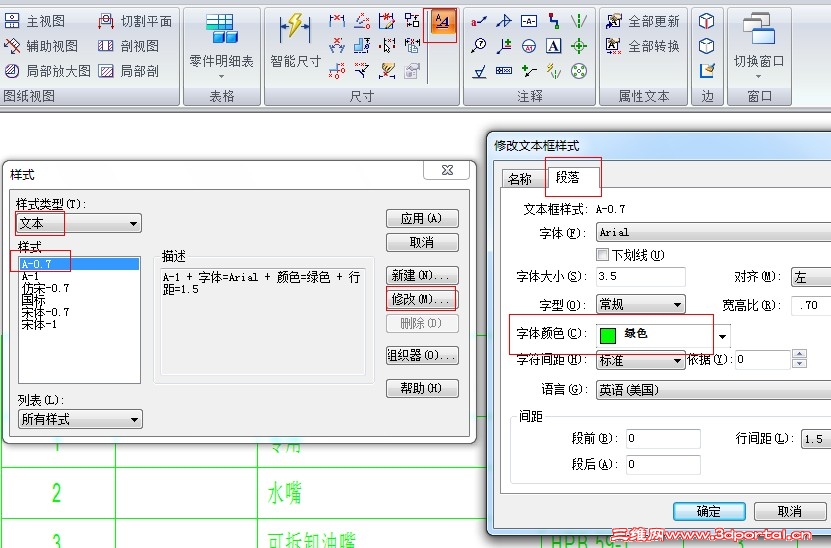Select style A-1 in the style list
The height and width of the screenshot is (548, 831).
[x=30, y=276]
